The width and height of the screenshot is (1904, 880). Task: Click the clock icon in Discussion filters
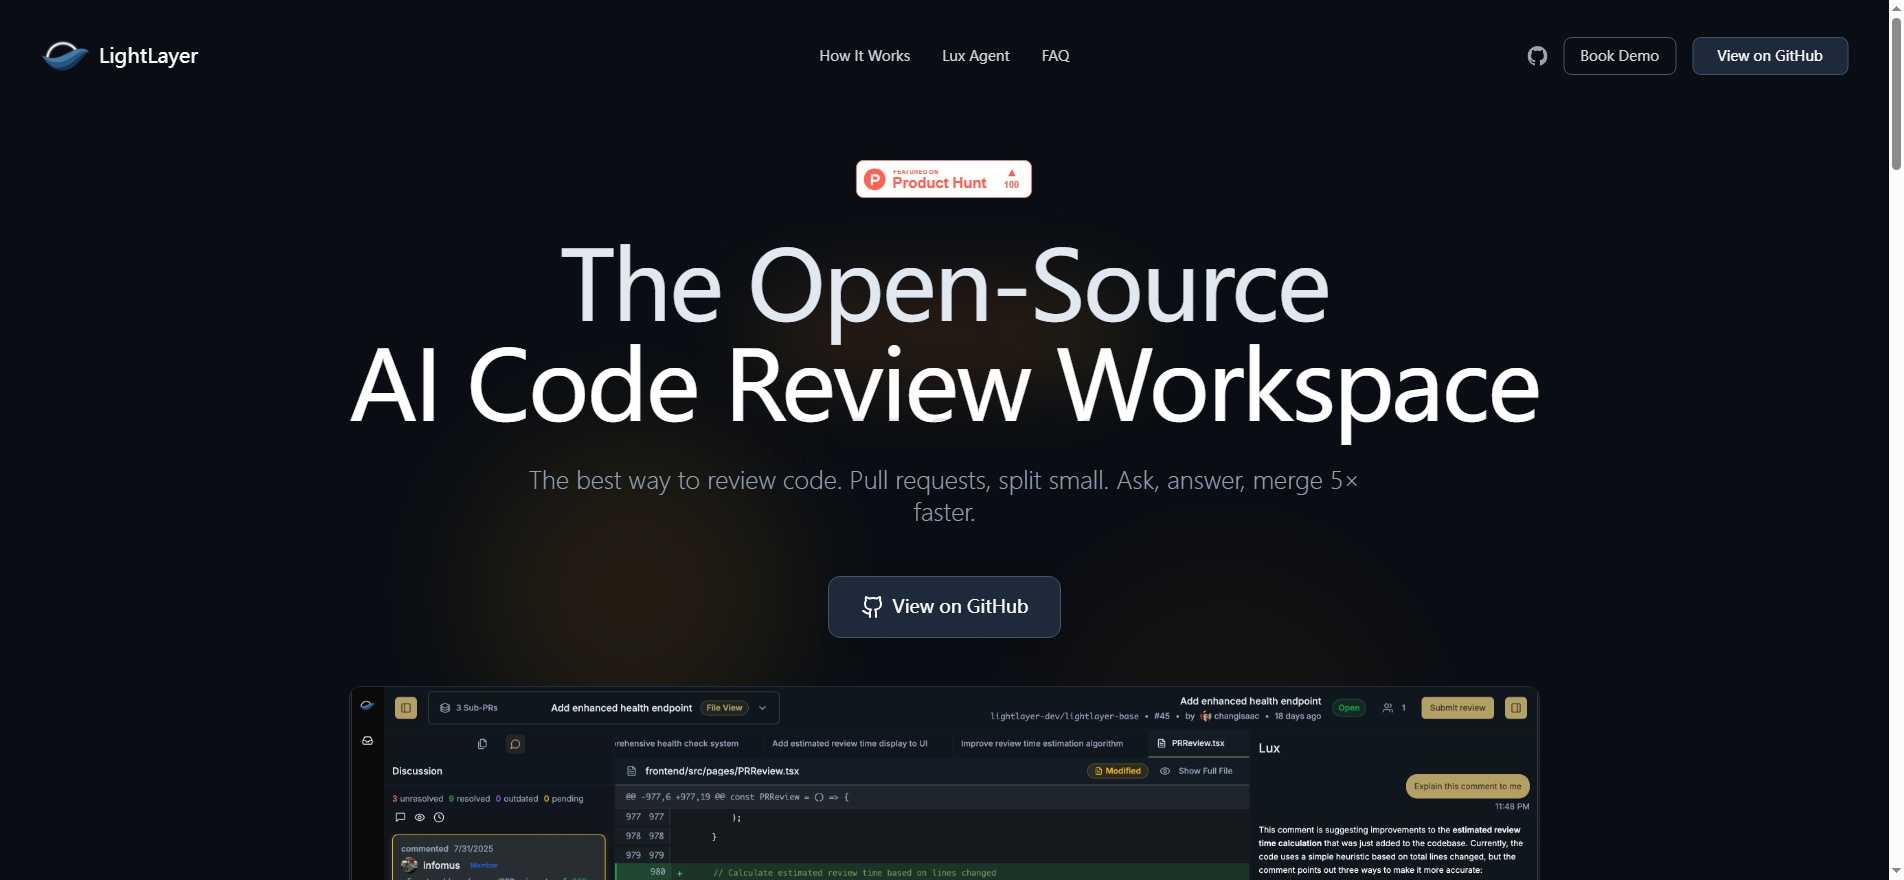click(438, 817)
